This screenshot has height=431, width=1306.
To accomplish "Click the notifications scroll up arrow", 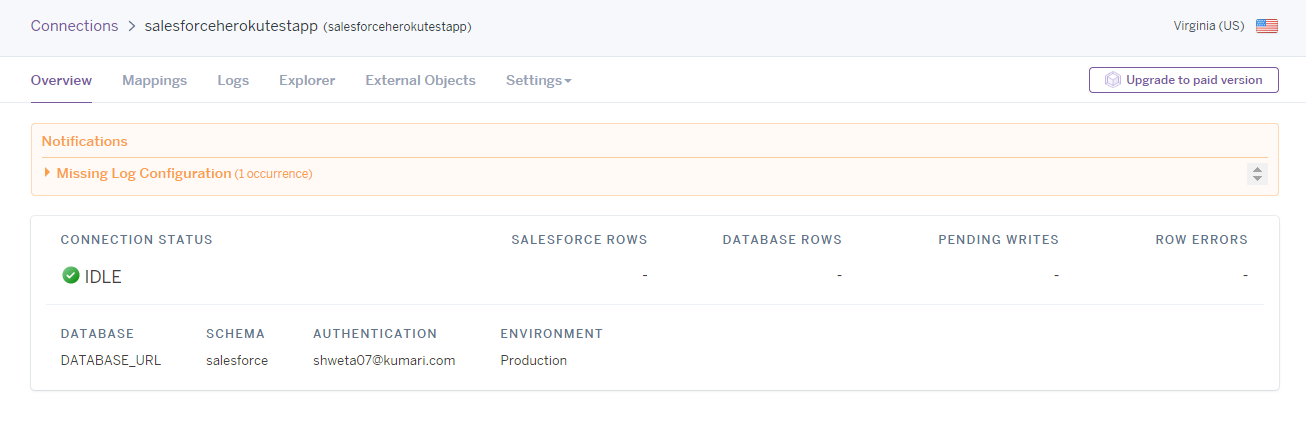I will coord(1257,169).
